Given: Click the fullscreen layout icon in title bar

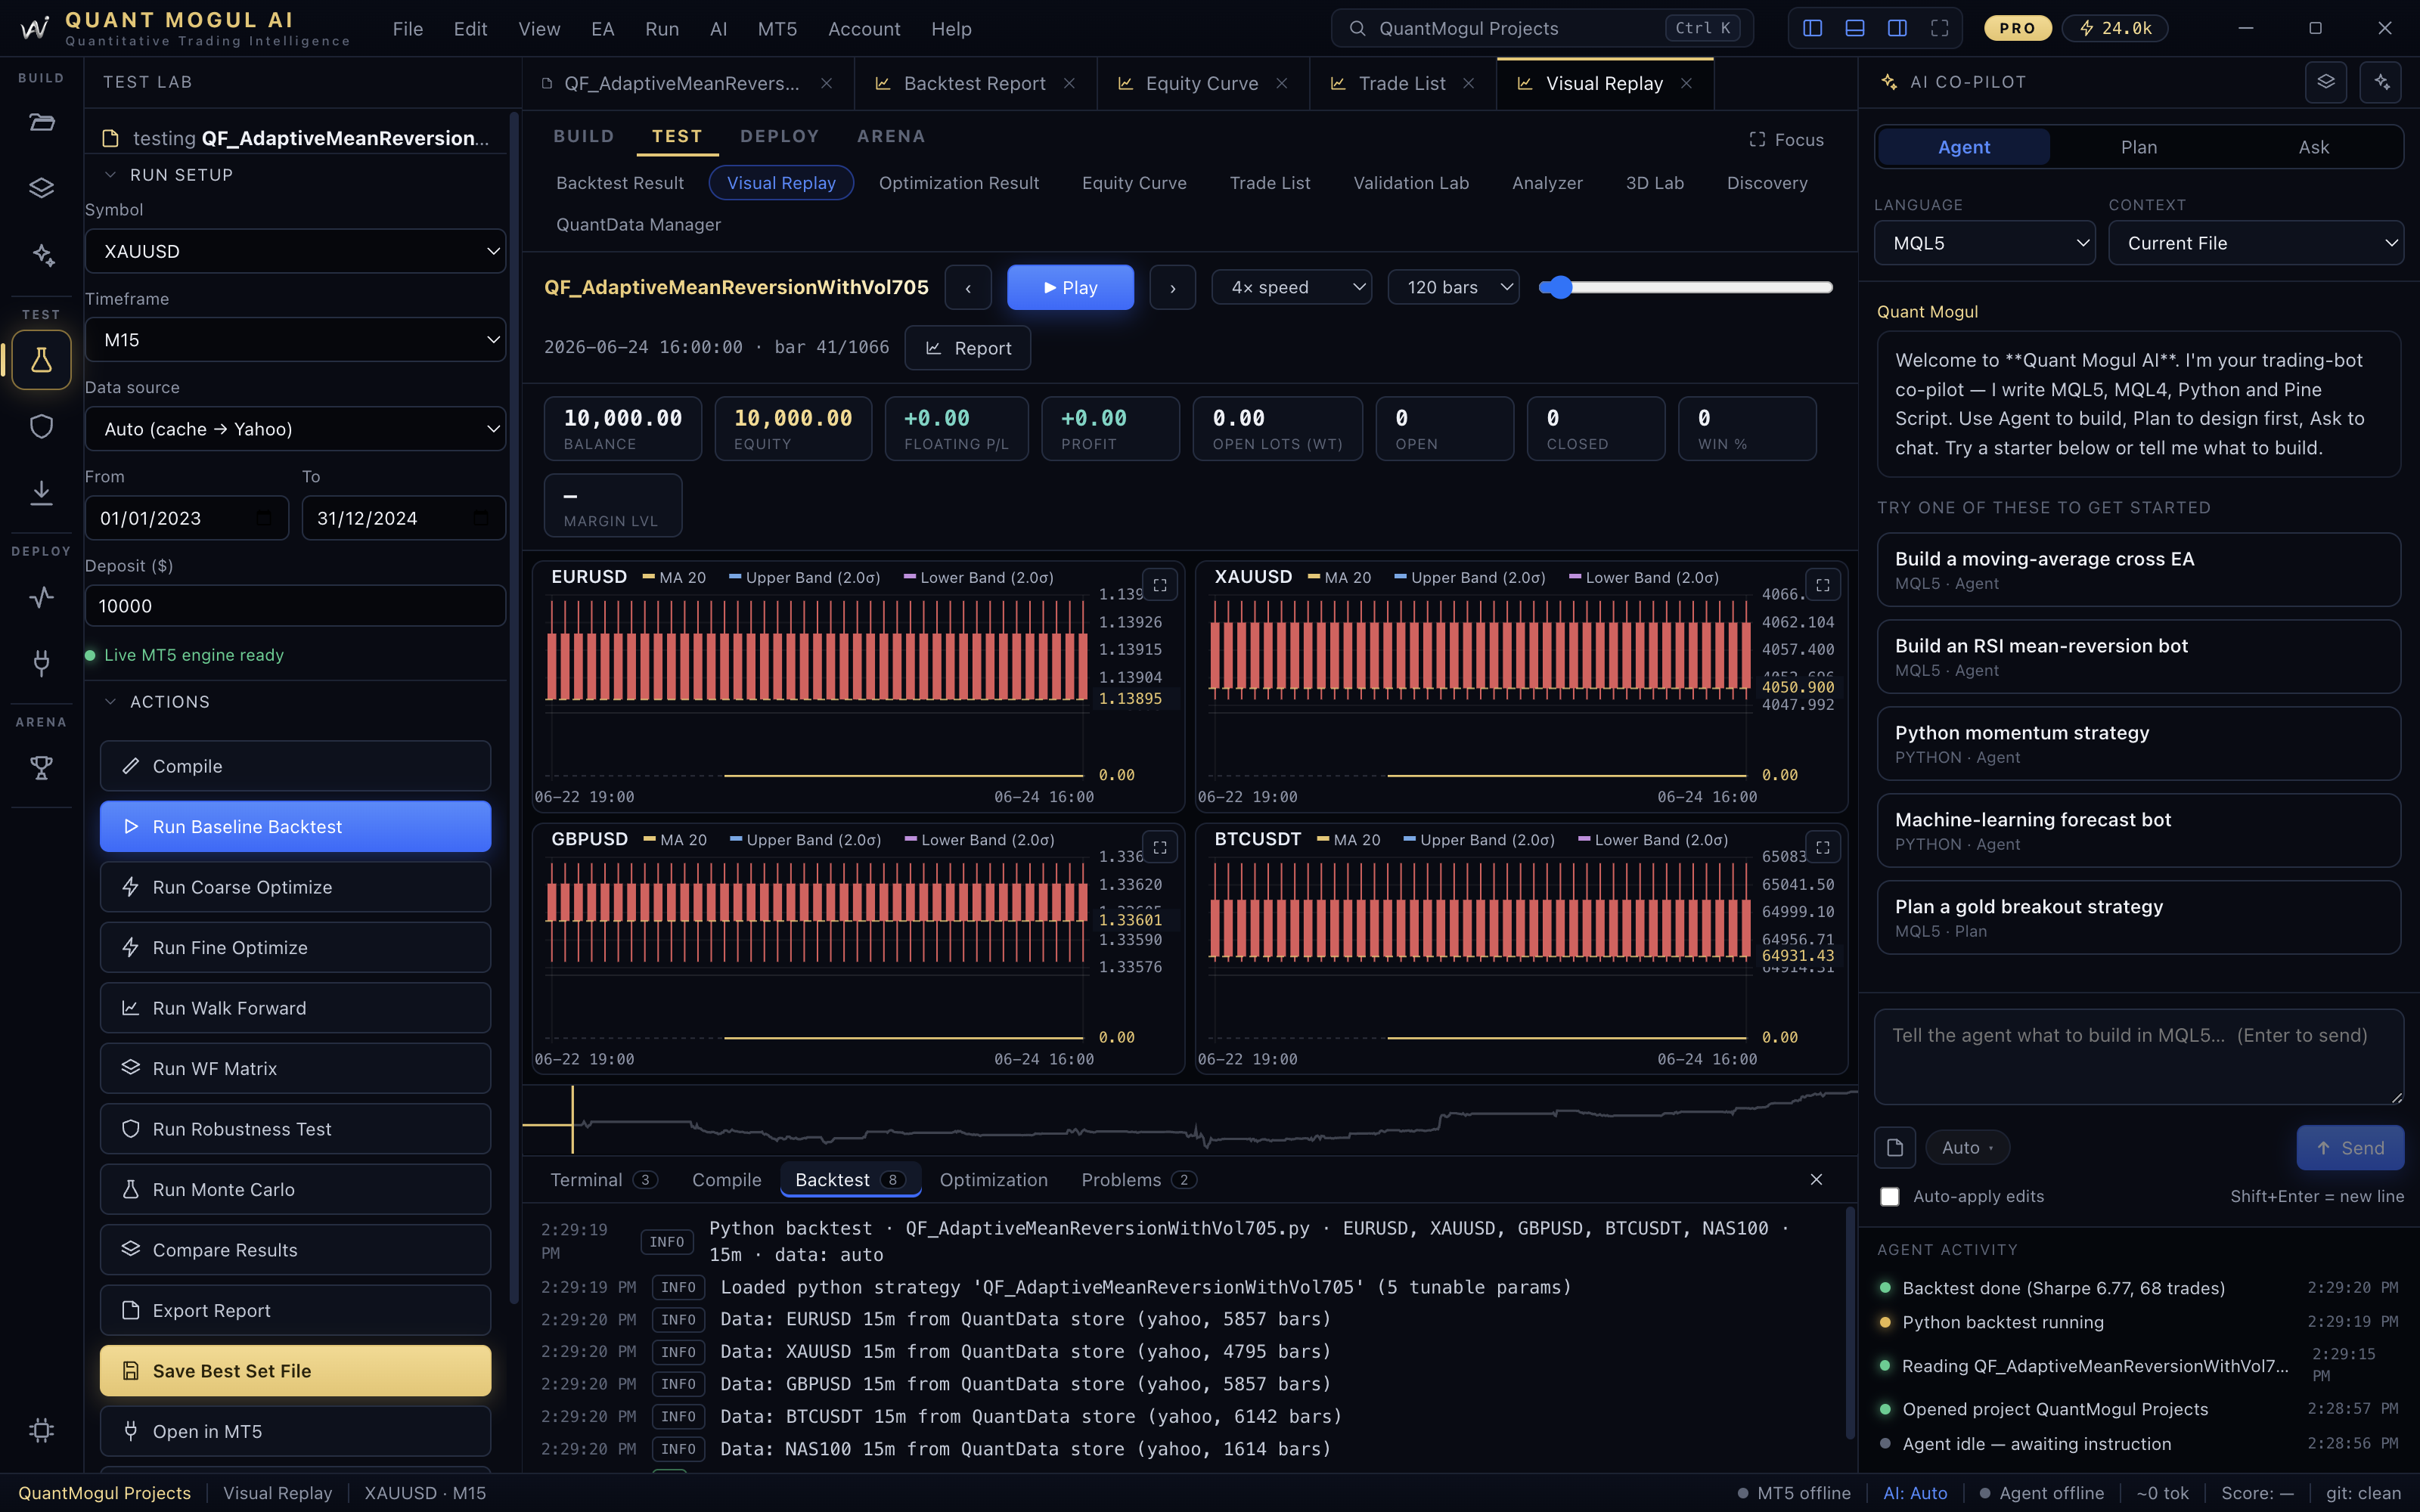Looking at the screenshot, I should point(1939,28).
